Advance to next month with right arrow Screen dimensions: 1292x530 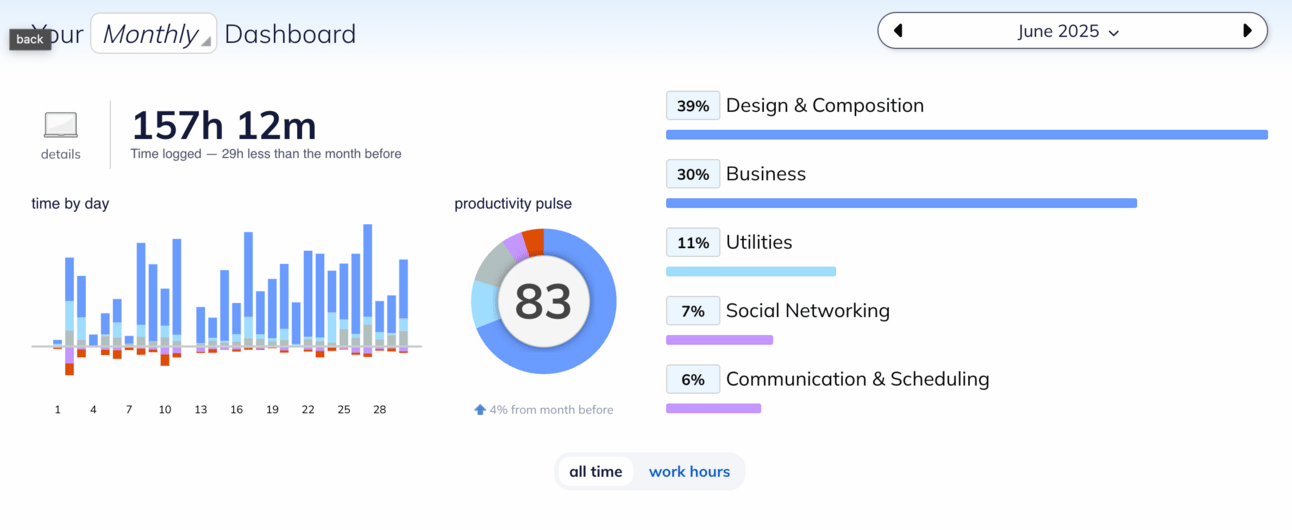1247,31
